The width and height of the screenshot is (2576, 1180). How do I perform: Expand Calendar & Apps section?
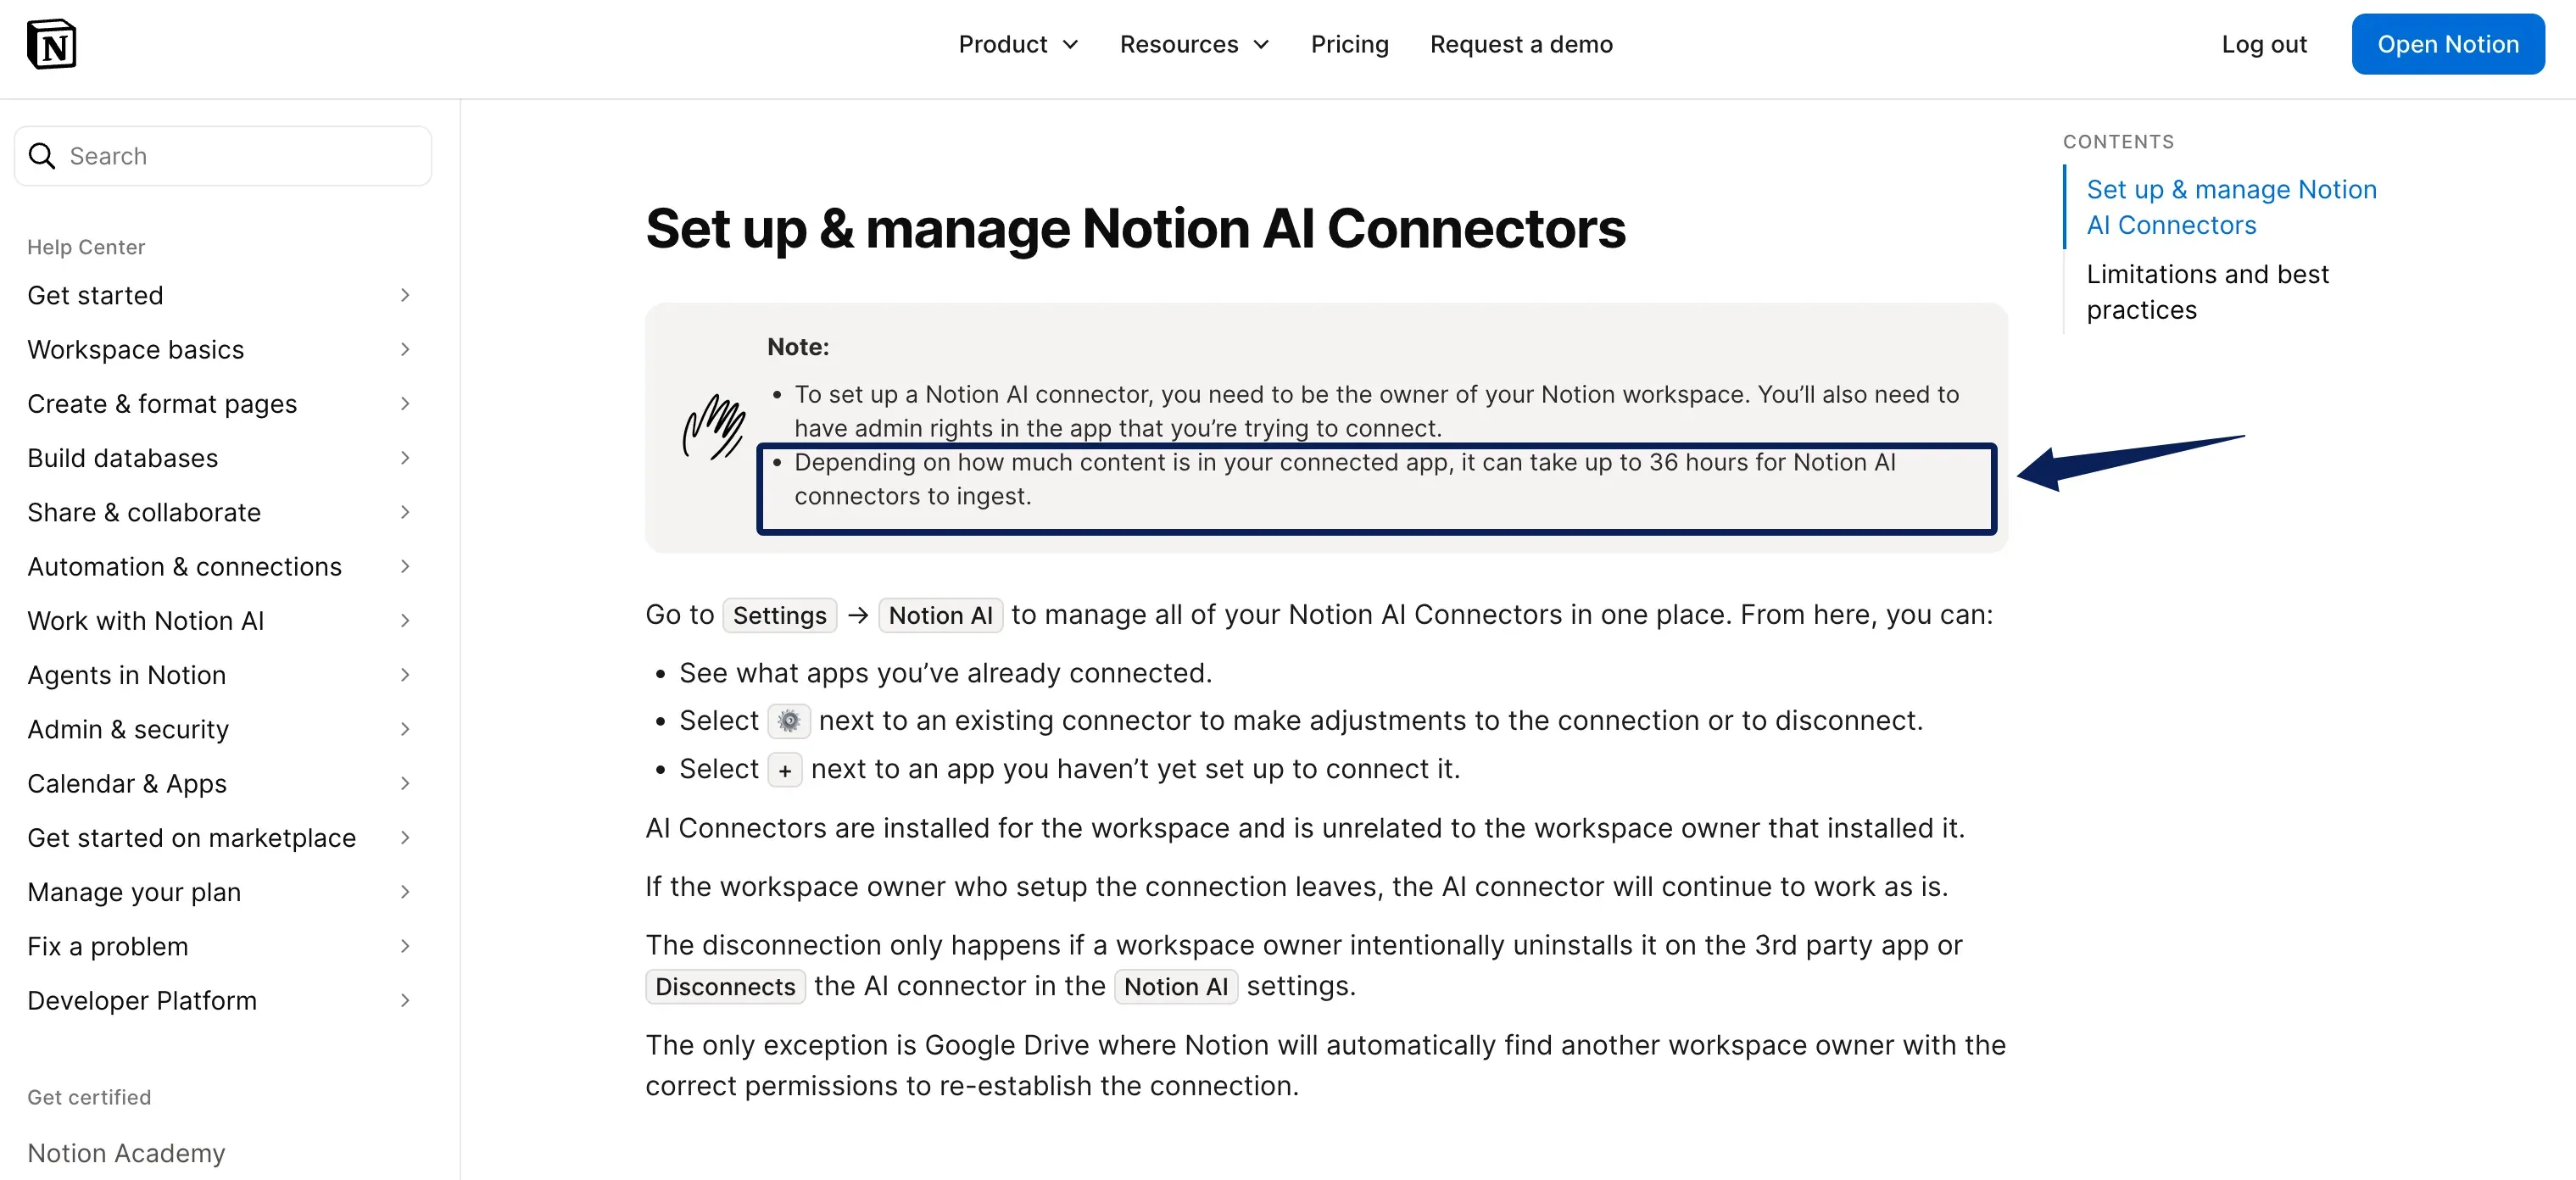(x=220, y=783)
